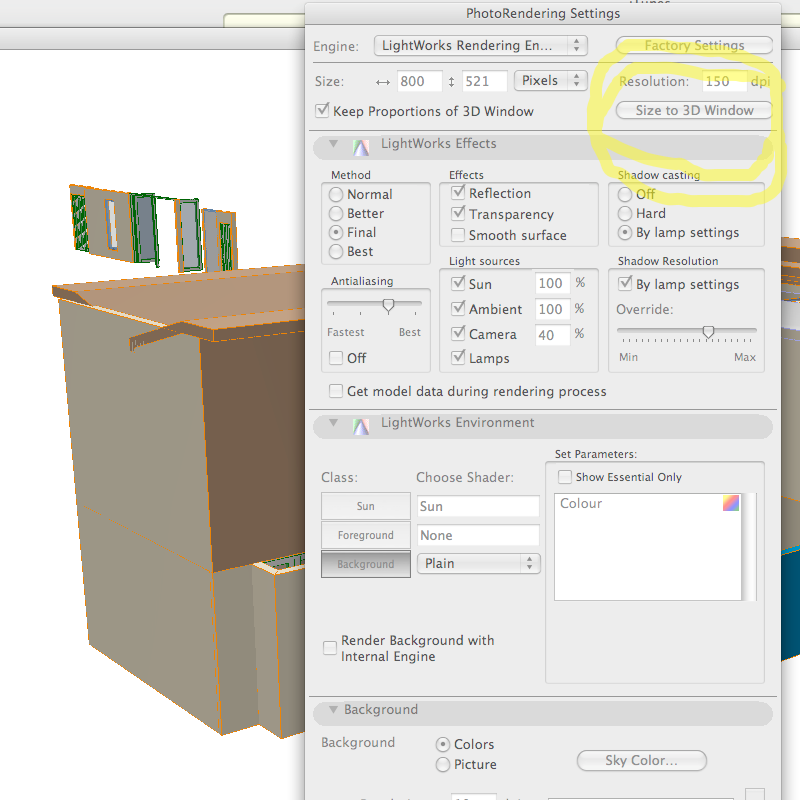Disable the Reflection effect
The image size is (800, 800).
tap(458, 192)
